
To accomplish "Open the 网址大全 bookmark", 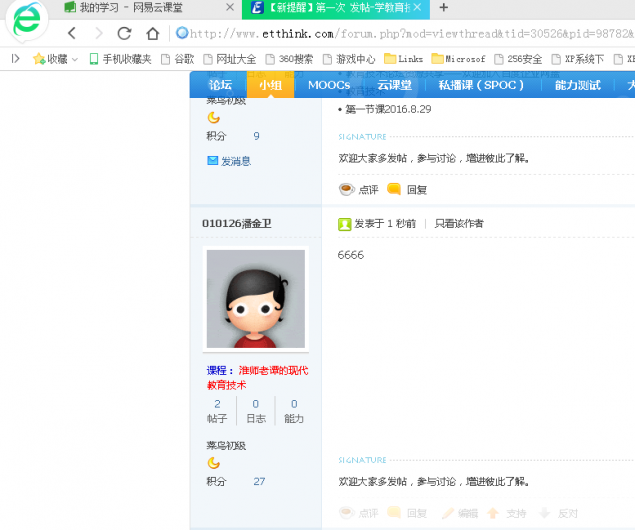I will pos(230,59).
